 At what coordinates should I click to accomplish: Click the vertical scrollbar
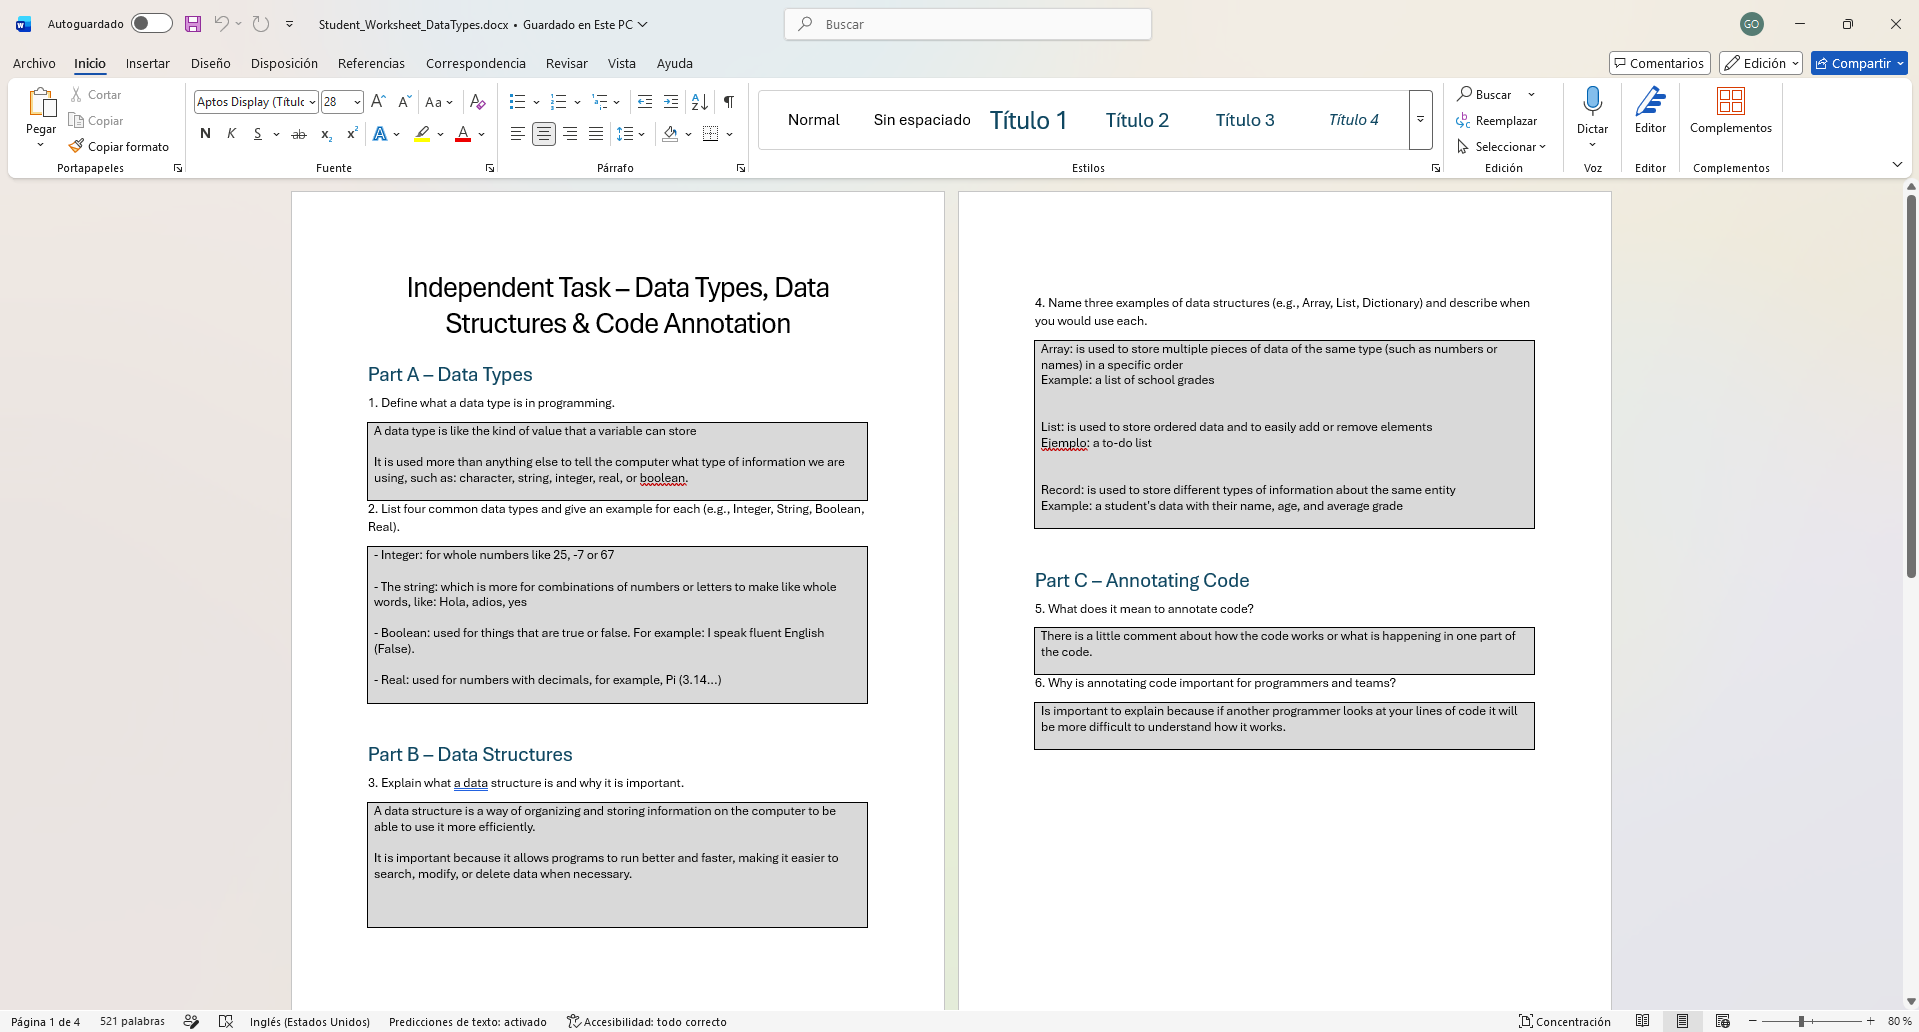pos(1911,385)
